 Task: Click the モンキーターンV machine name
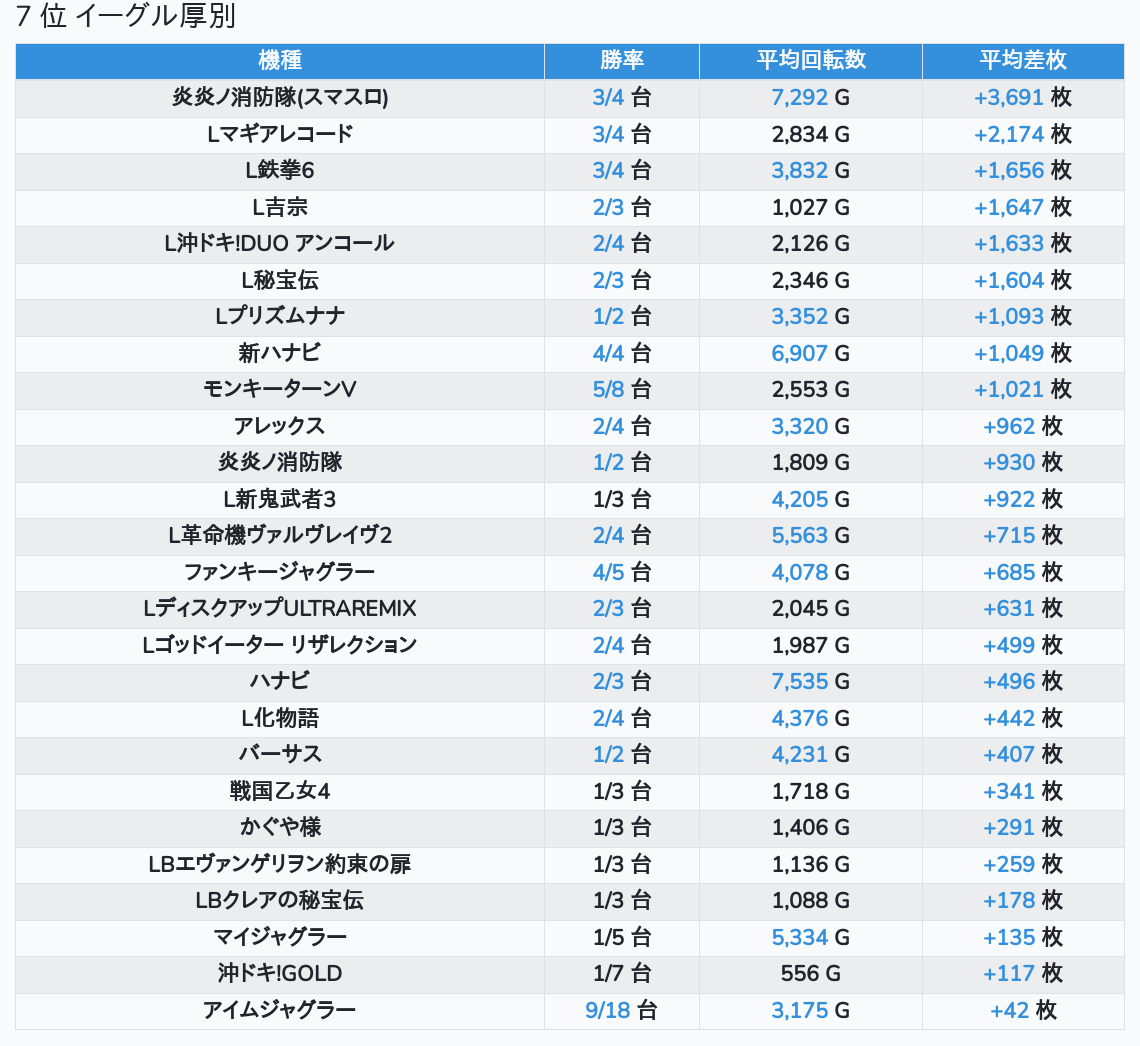click(x=279, y=390)
